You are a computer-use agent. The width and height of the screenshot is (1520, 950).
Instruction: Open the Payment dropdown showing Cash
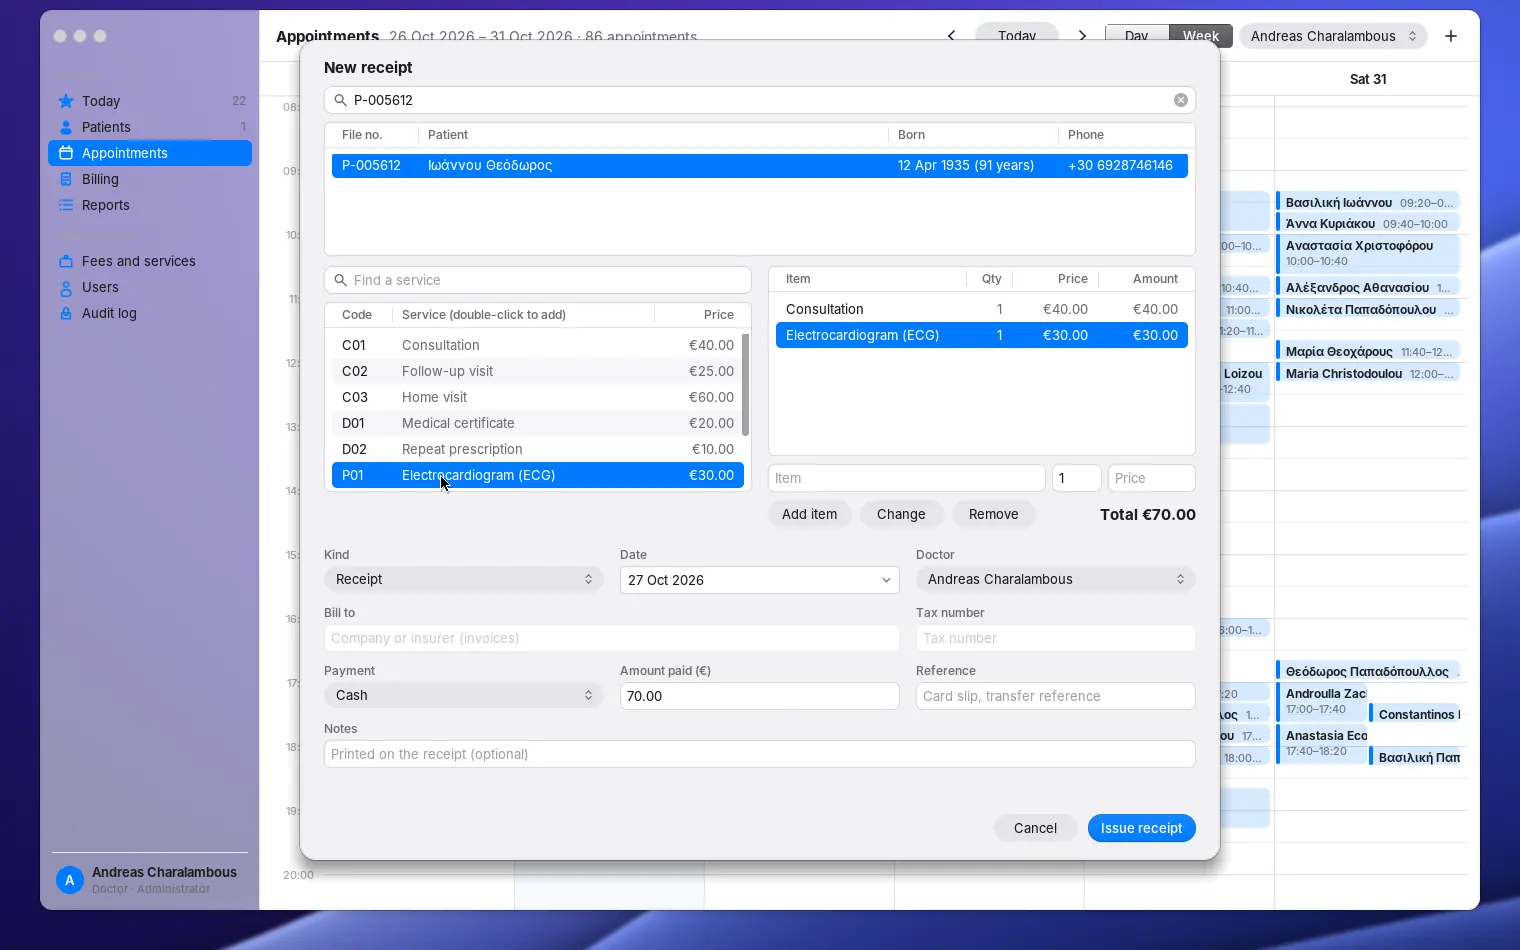(x=464, y=695)
